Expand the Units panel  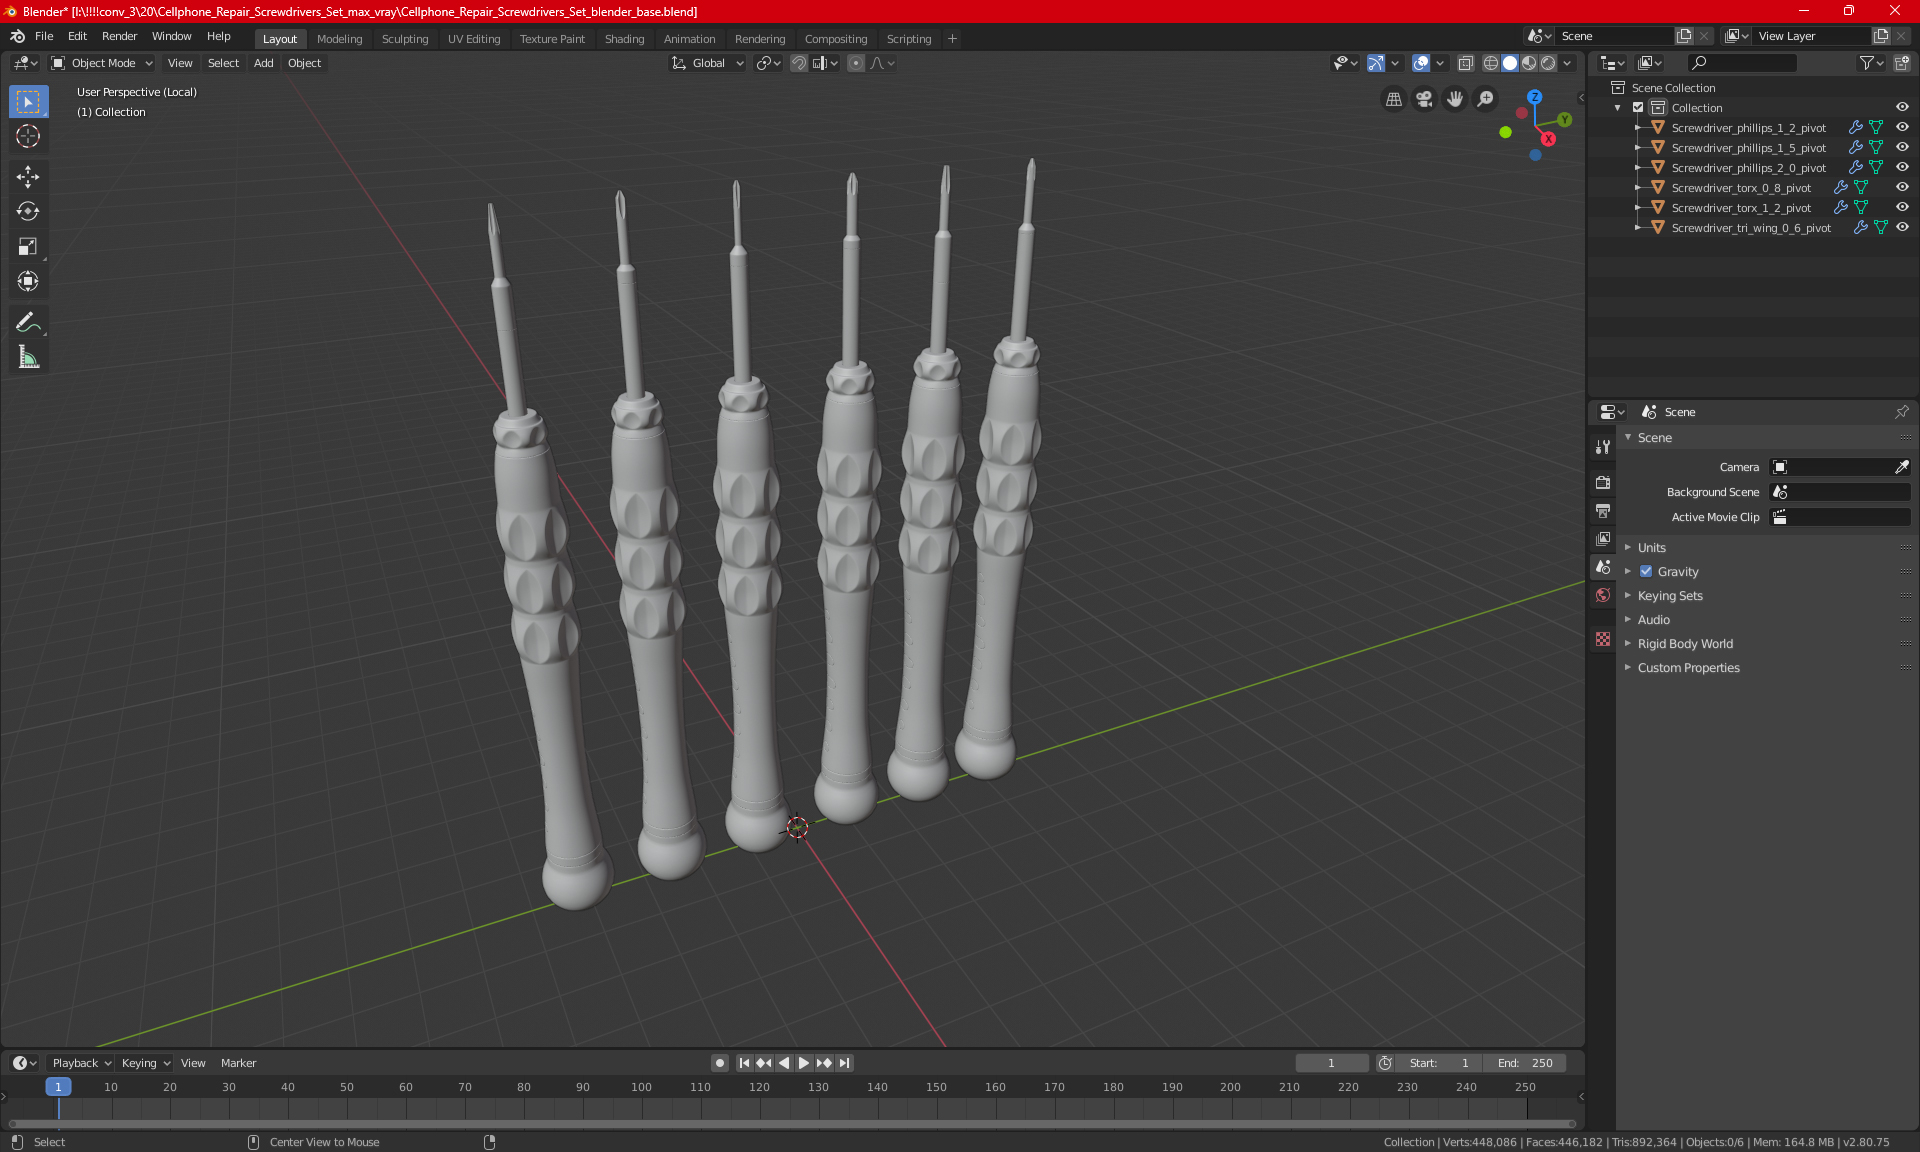[1651, 548]
